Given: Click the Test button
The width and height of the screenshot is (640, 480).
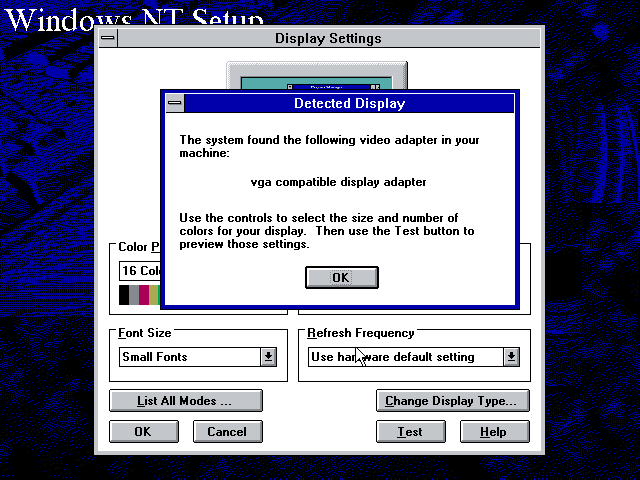Looking at the screenshot, I should tap(411, 432).
